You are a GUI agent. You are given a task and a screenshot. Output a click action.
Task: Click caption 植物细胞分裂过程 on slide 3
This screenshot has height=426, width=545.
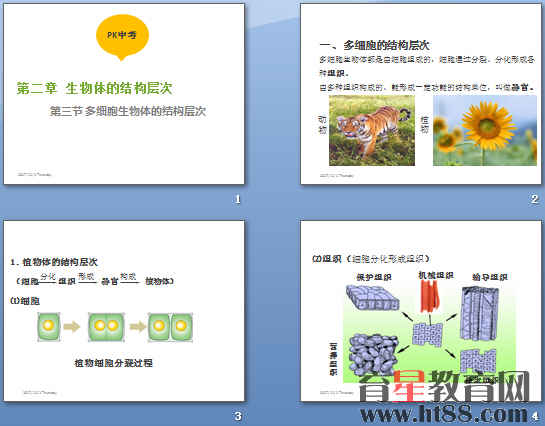coord(113,363)
